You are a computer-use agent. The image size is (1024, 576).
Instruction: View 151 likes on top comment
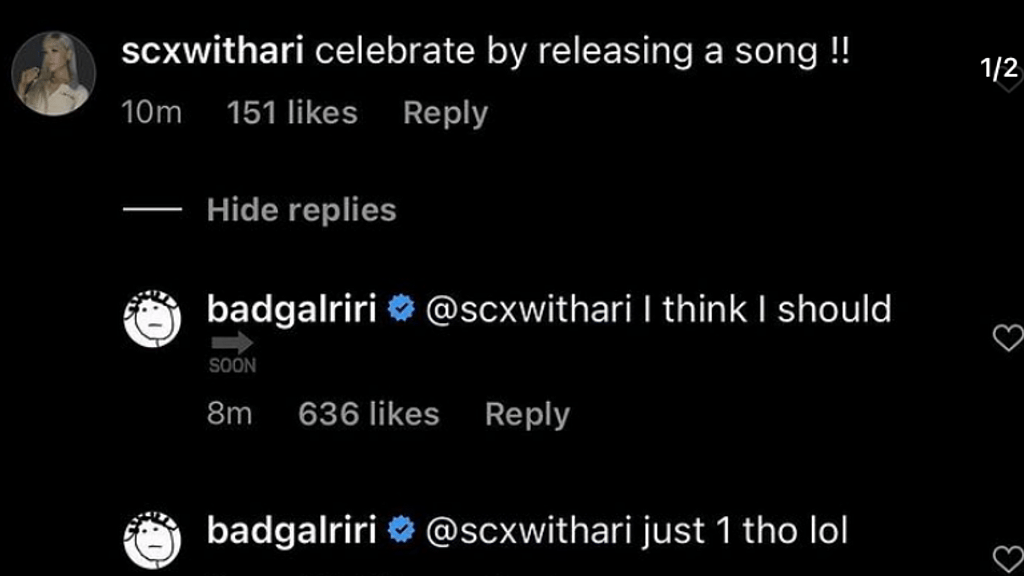292,112
